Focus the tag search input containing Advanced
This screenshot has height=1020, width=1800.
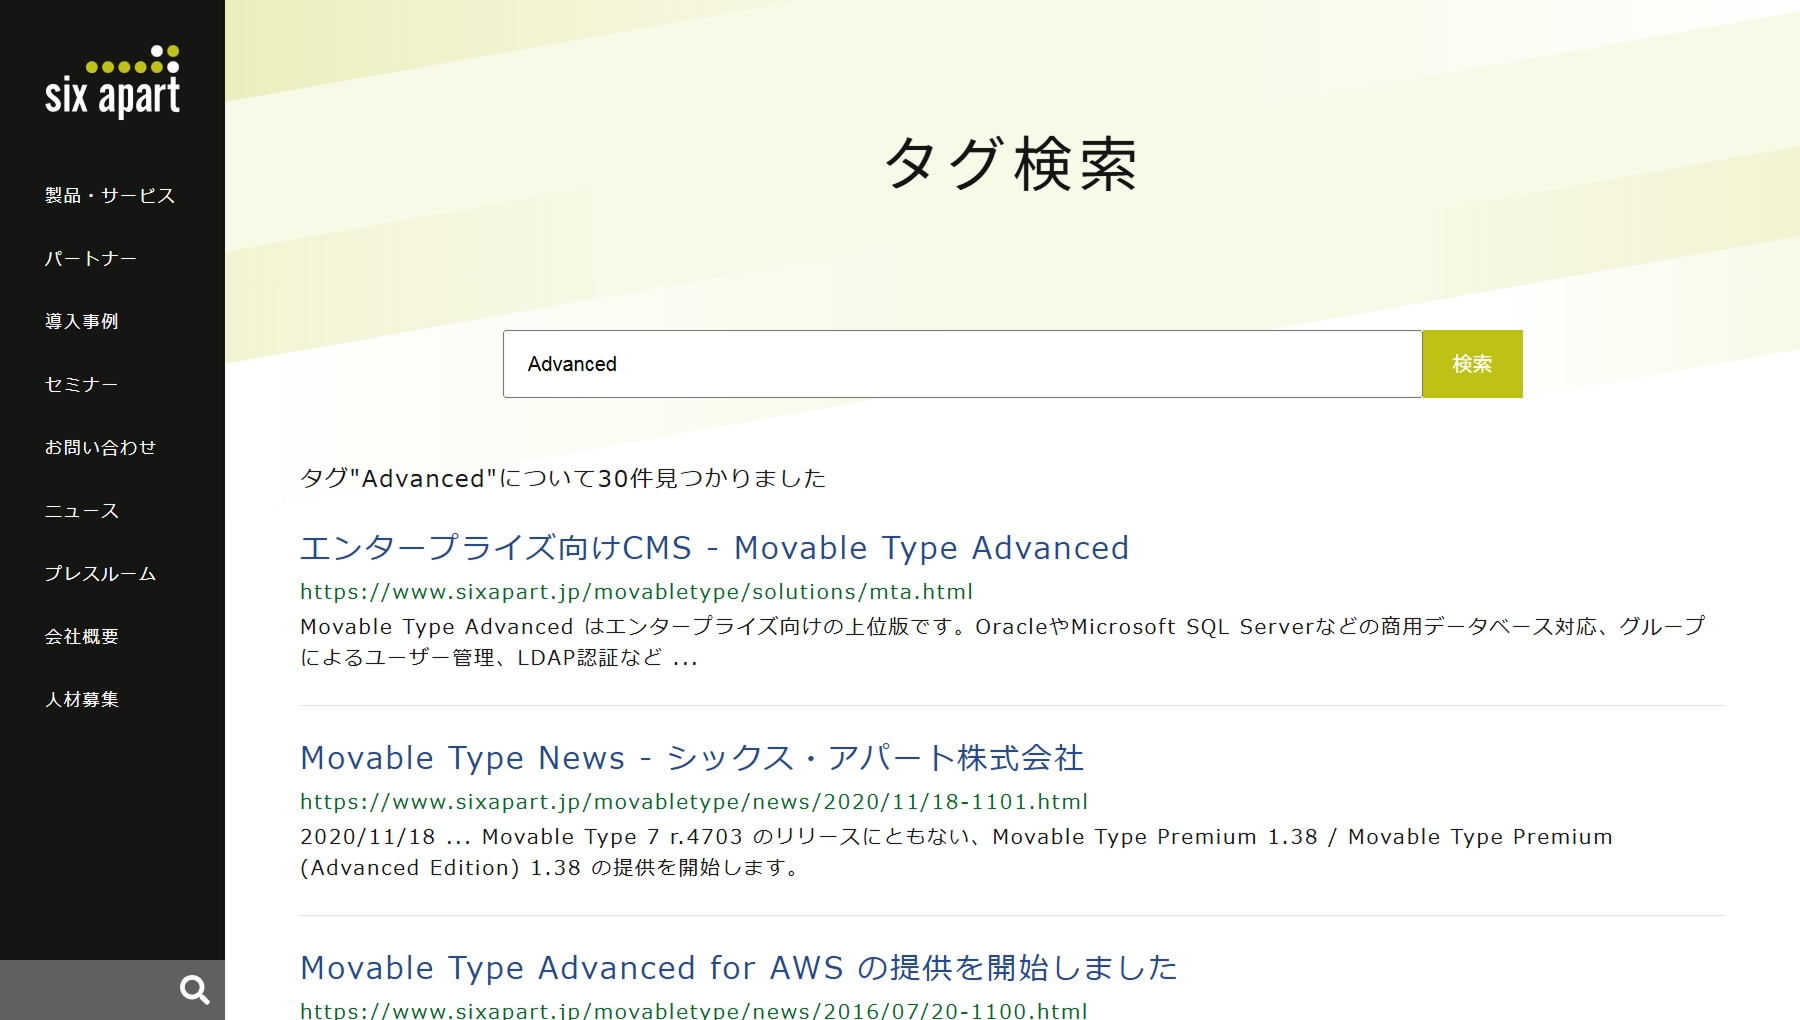(962, 364)
